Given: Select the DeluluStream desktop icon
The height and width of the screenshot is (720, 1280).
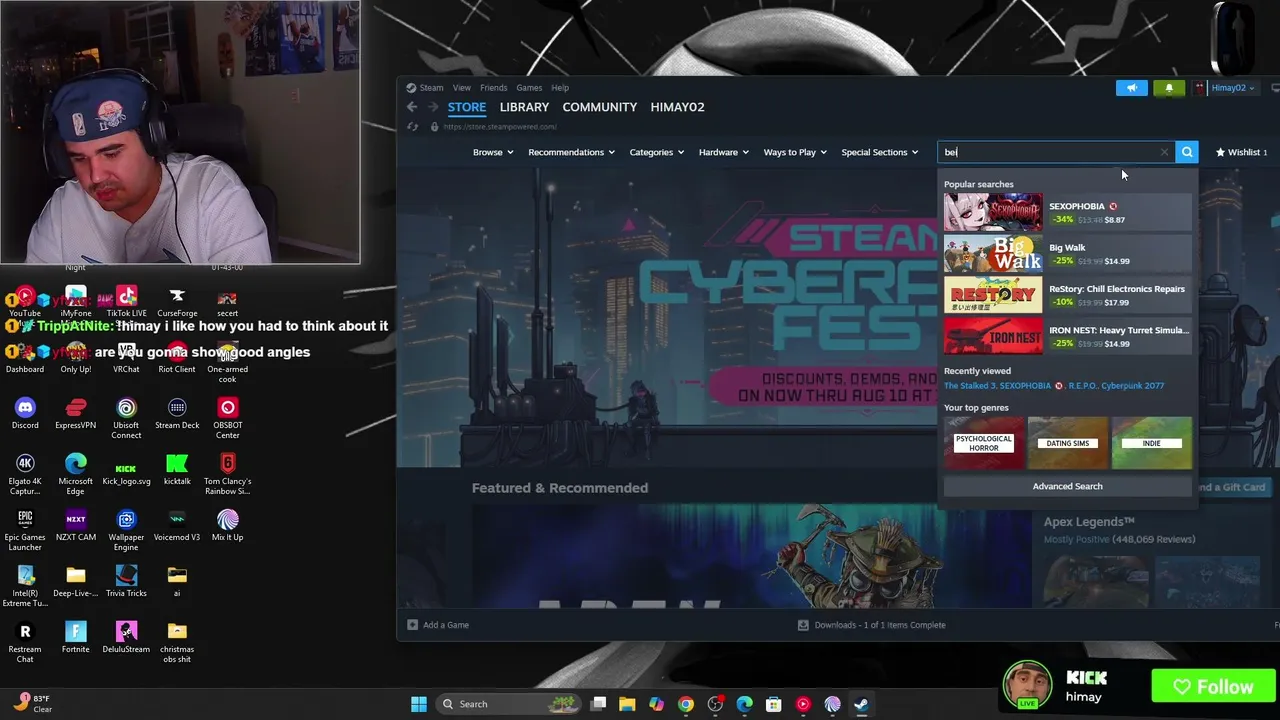Looking at the screenshot, I should [x=126, y=637].
